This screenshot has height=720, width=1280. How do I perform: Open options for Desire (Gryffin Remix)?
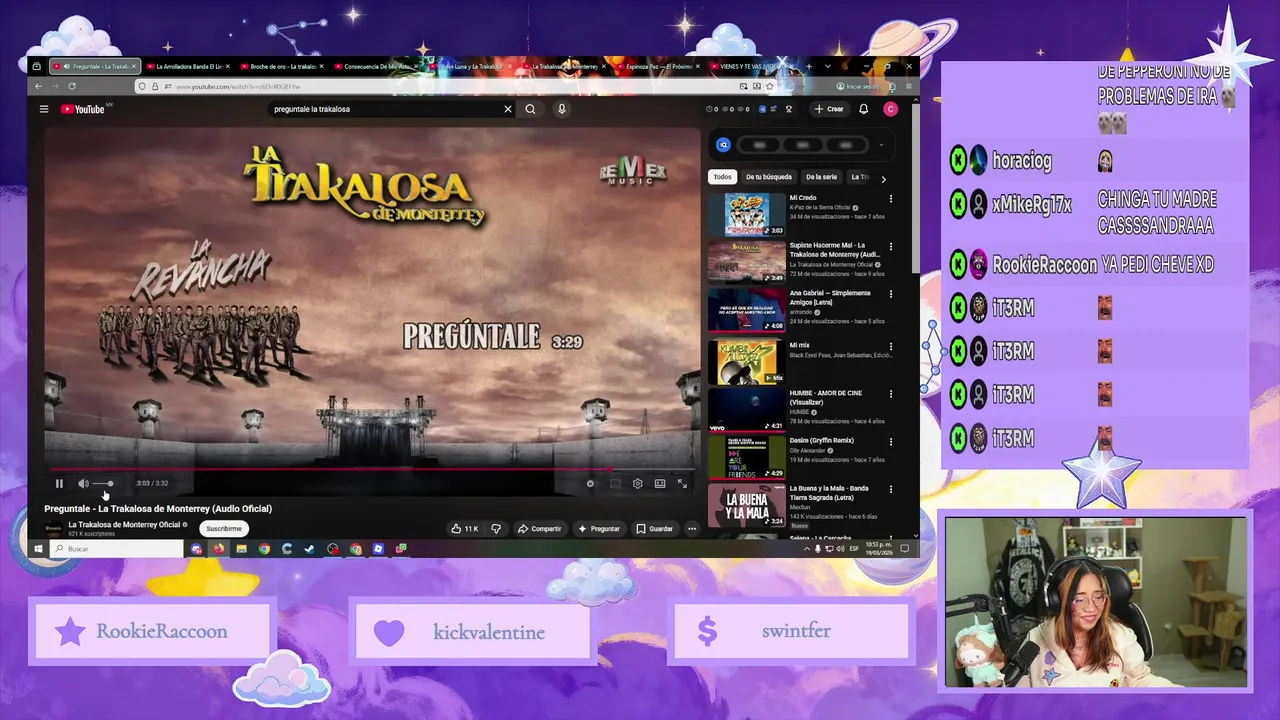click(x=891, y=441)
